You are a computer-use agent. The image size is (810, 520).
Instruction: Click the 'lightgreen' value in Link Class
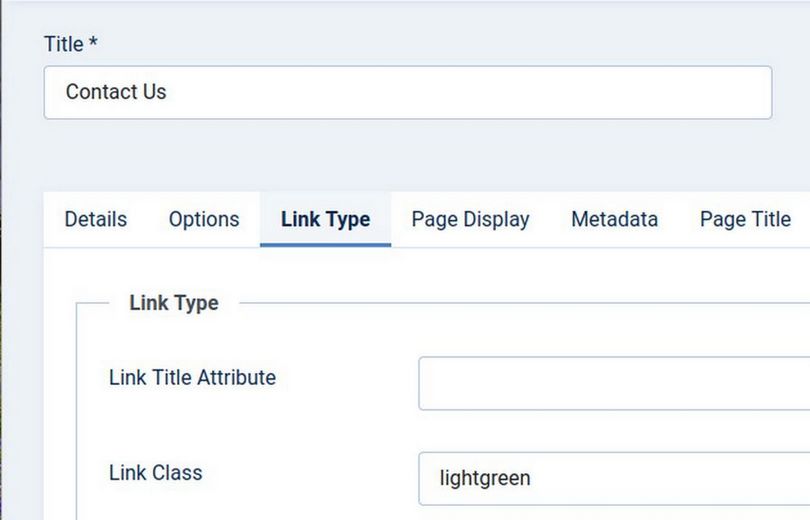(485, 478)
